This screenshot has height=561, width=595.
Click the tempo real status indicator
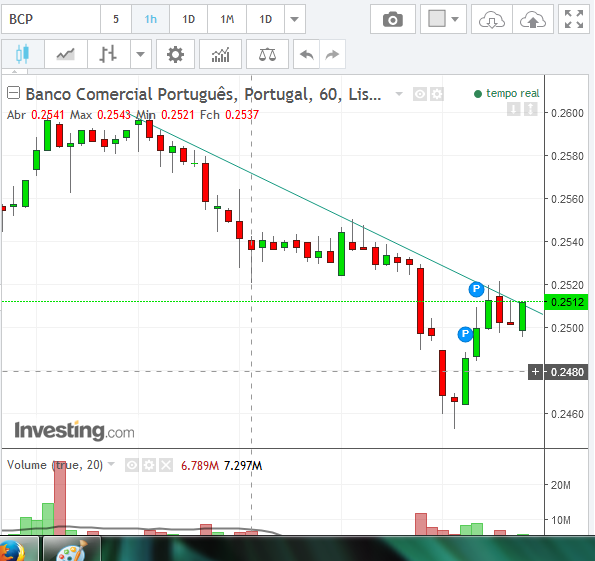click(x=507, y=93)
